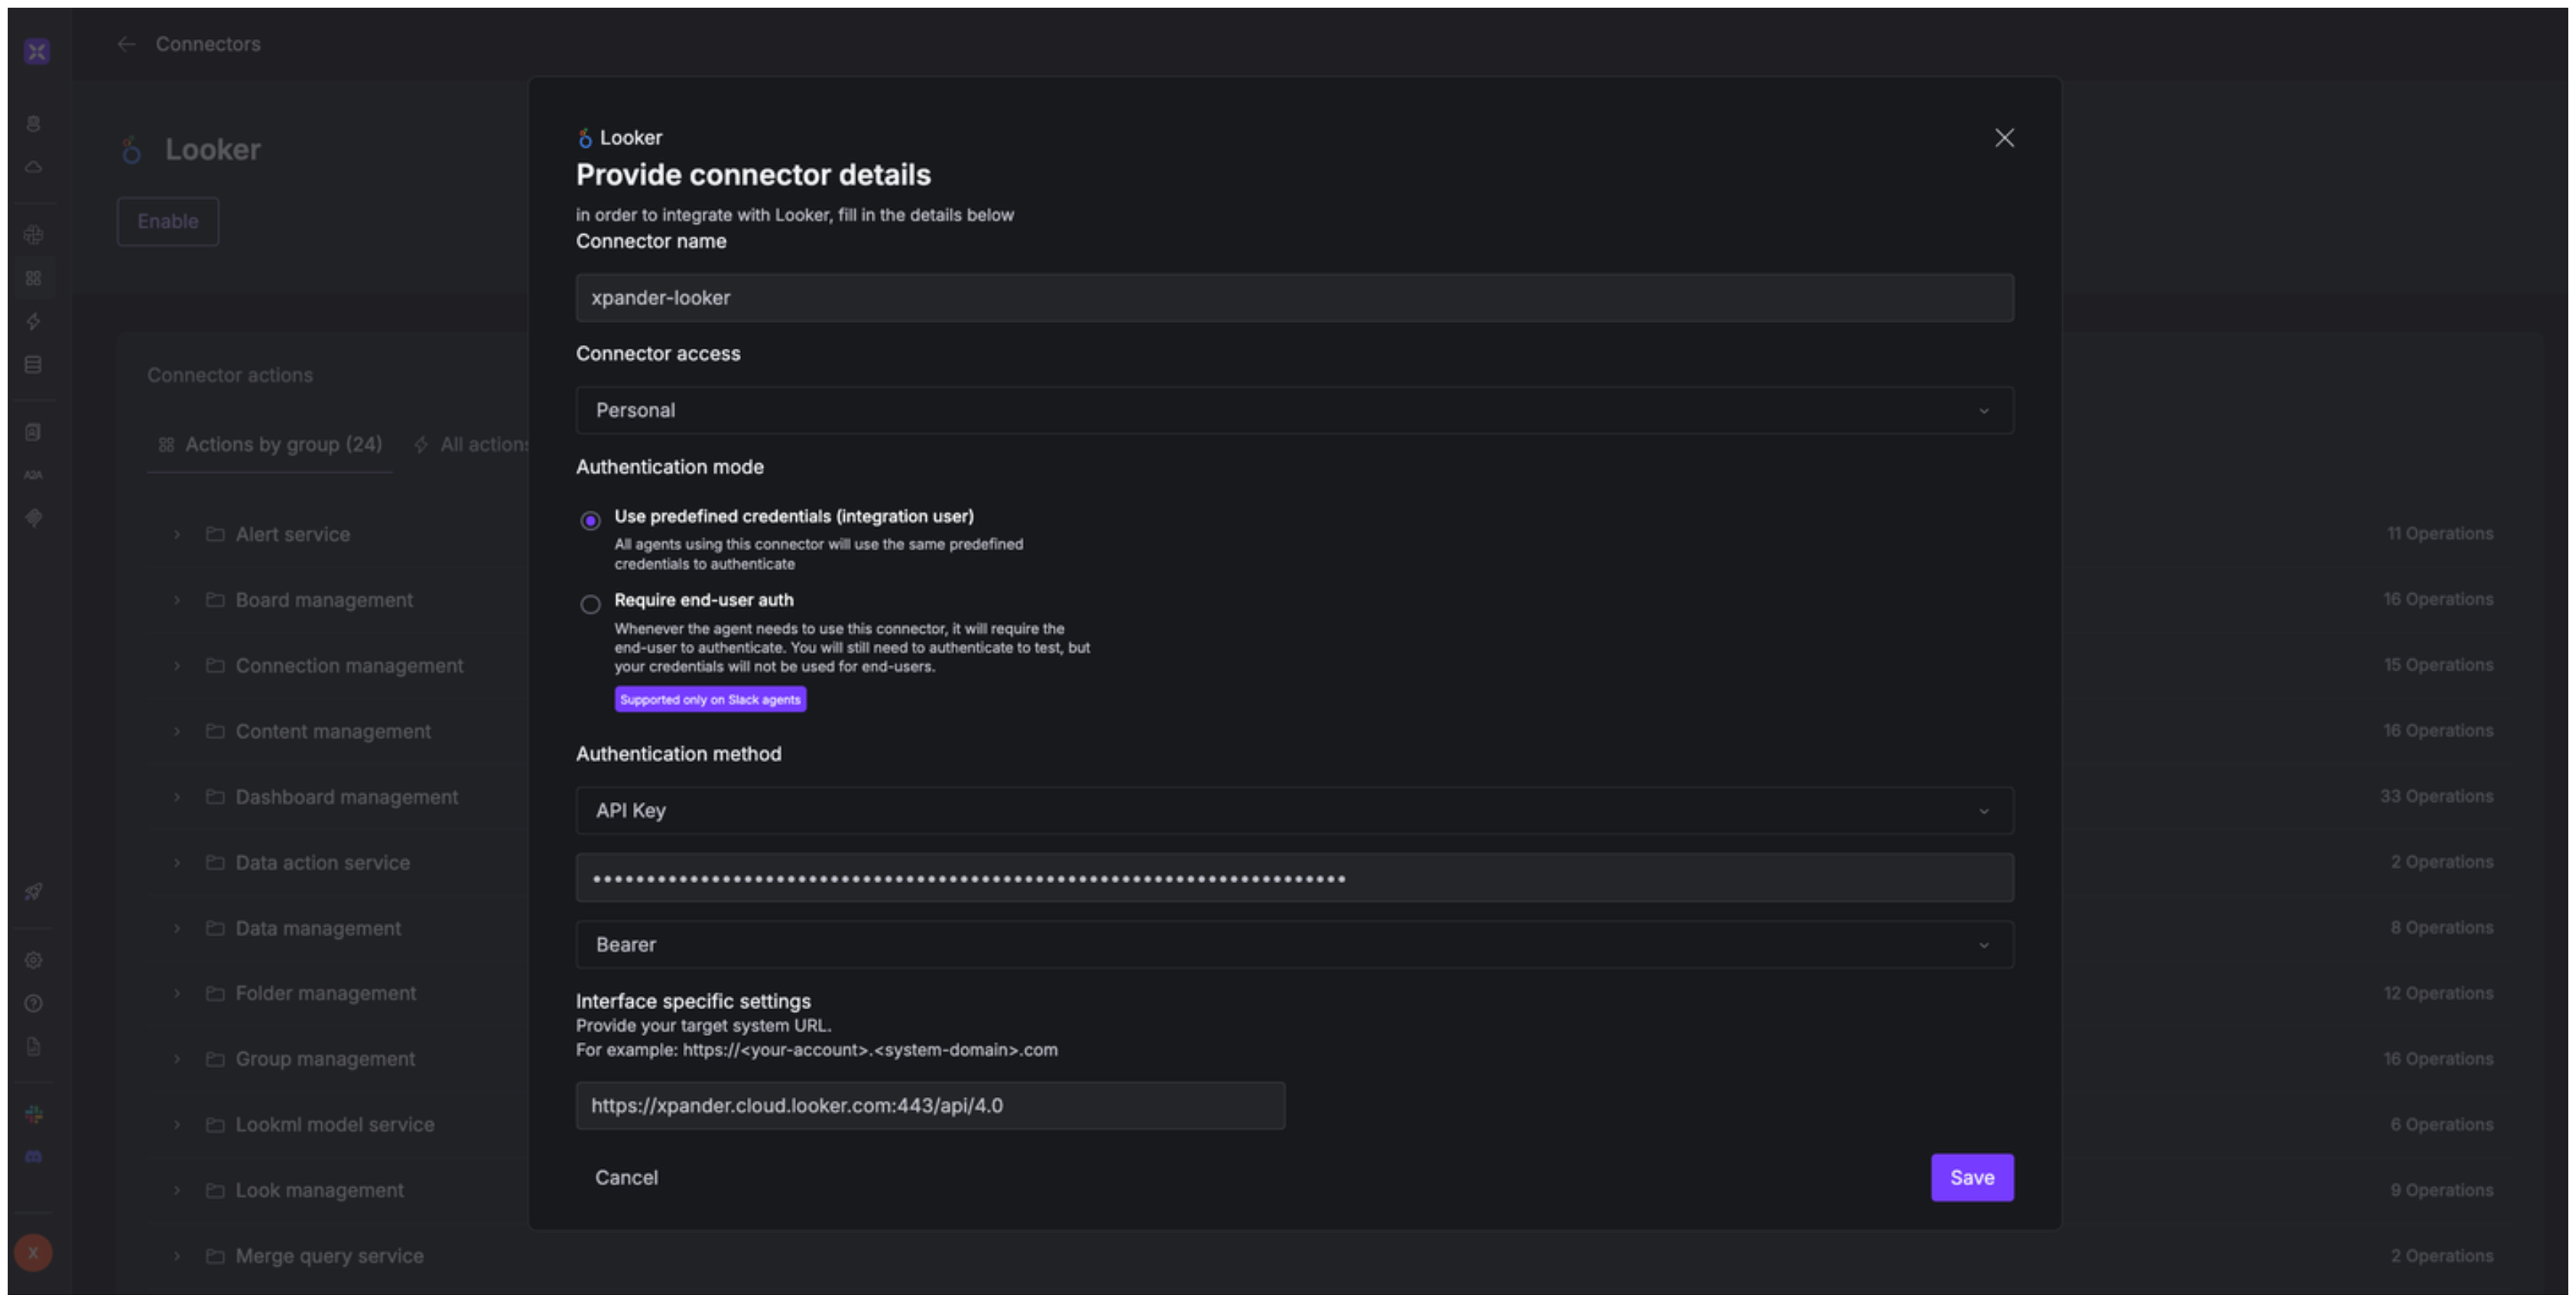This screenshot has width=2576, height=1302.
Task: Click the lightning bolt sidebar icon
Action: 33,321
